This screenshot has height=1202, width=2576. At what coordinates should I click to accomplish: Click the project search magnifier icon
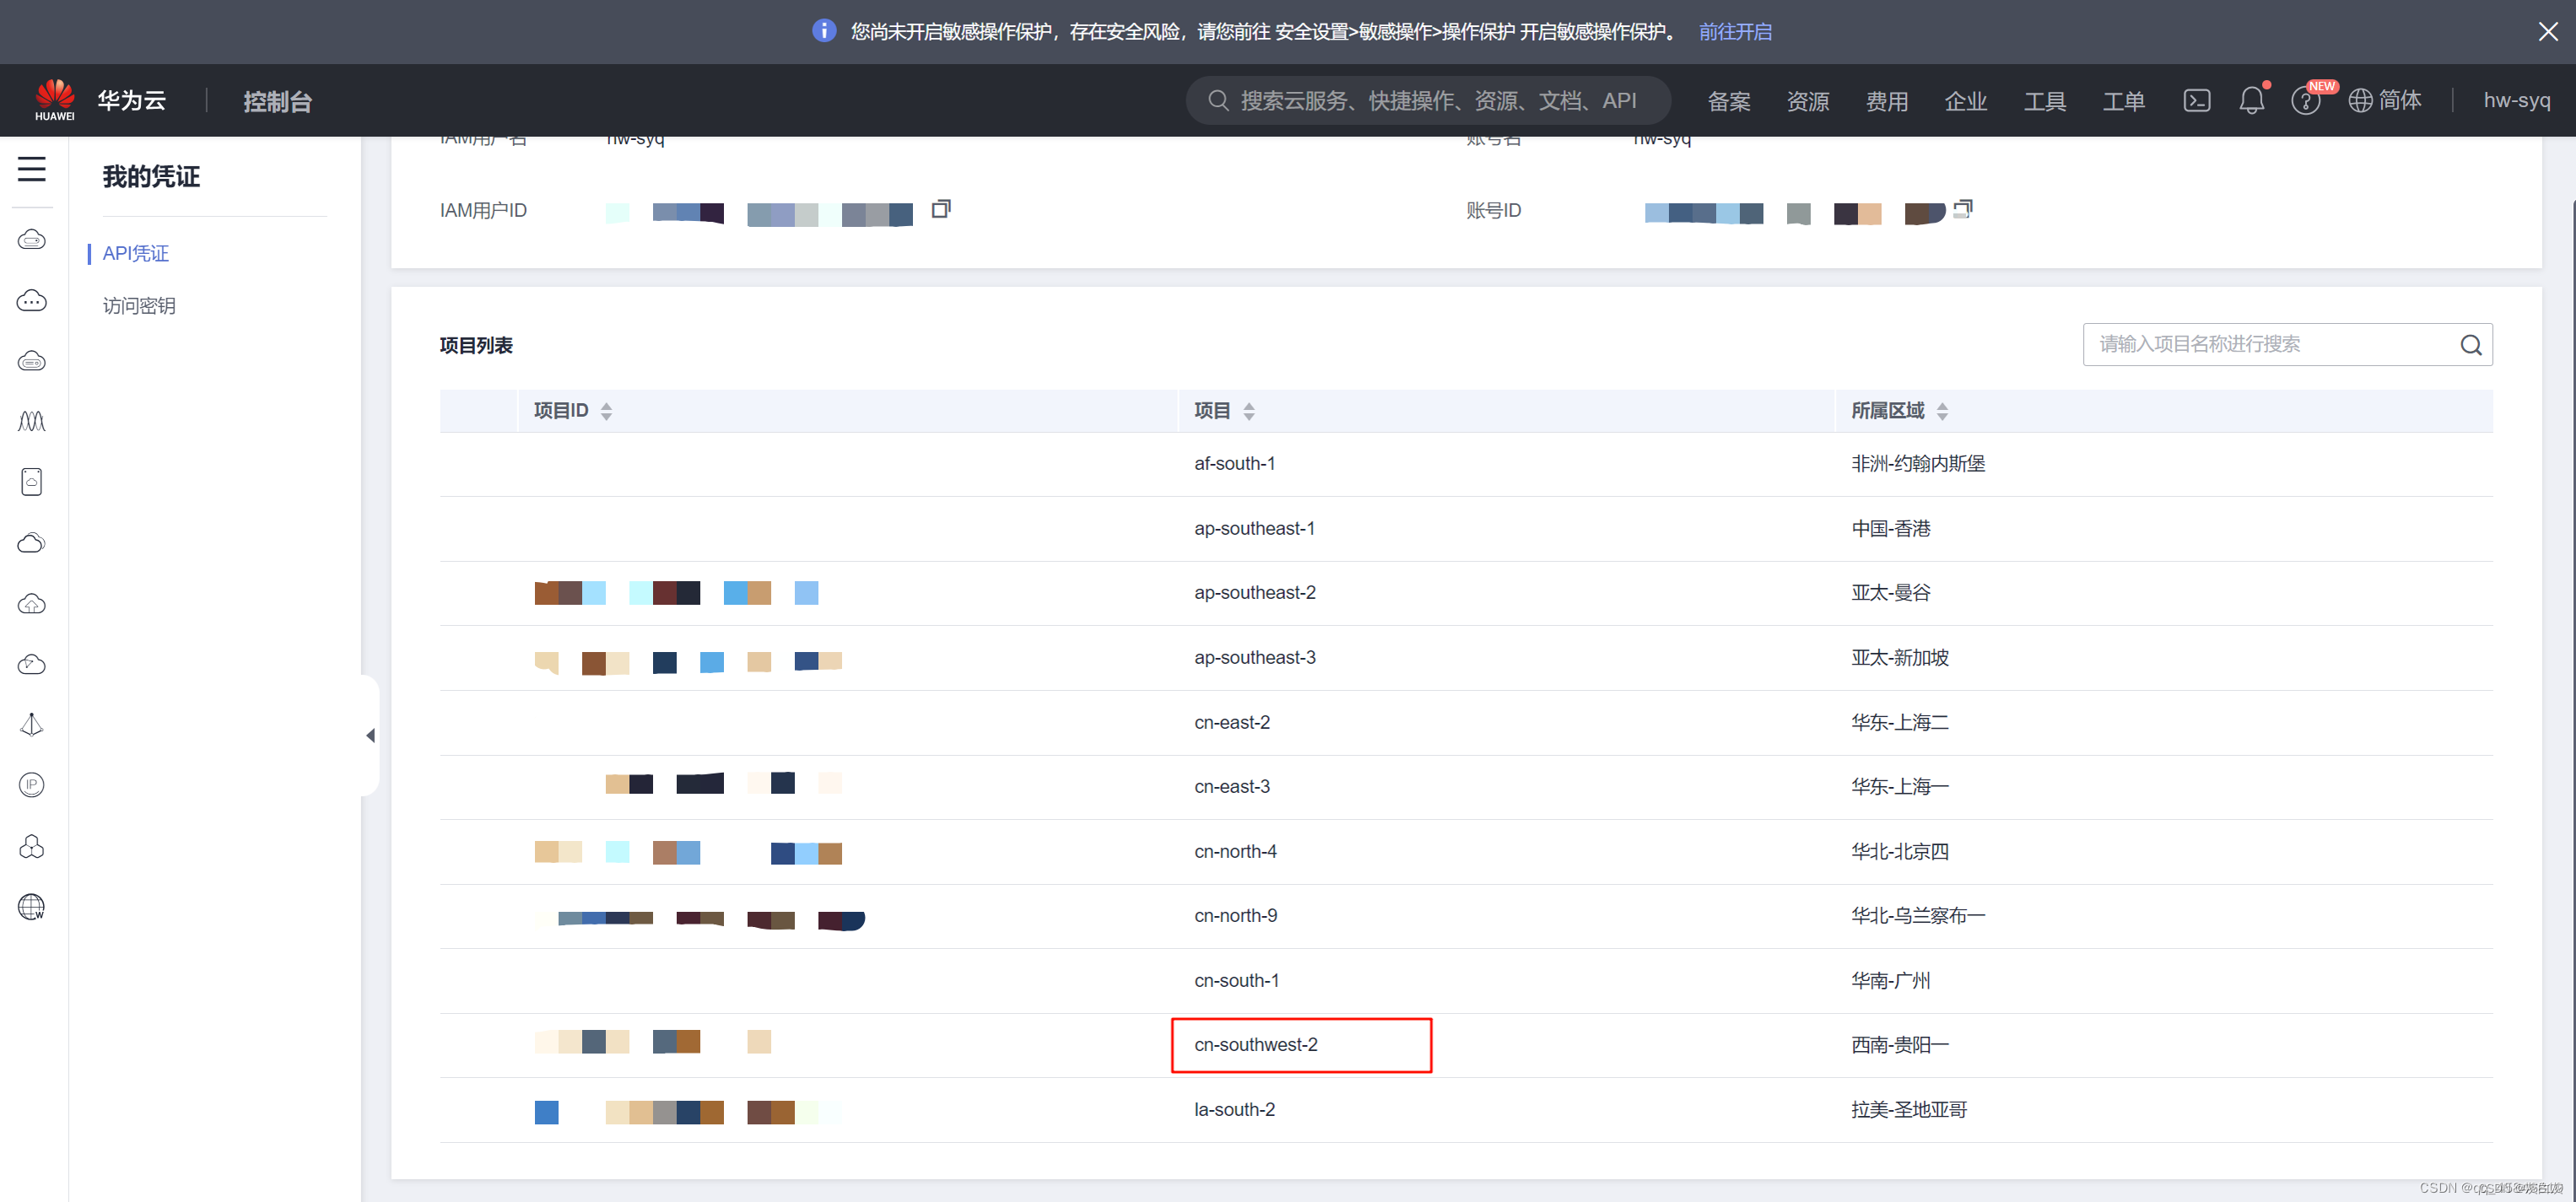tap(2471, 345)
